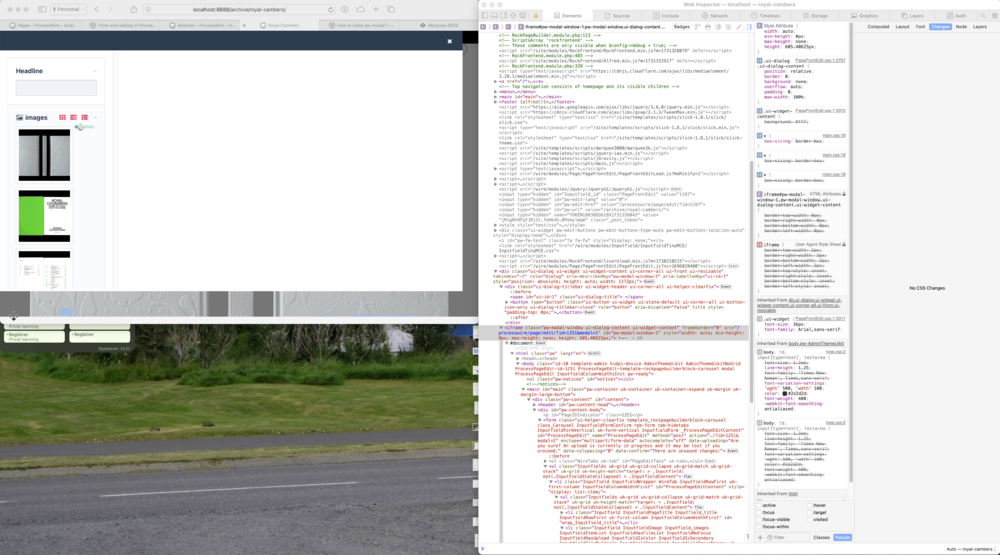This screenshot has width=1000, height=555.
Task: Click the Safari sidebar toggle icon
Action: 41,8
